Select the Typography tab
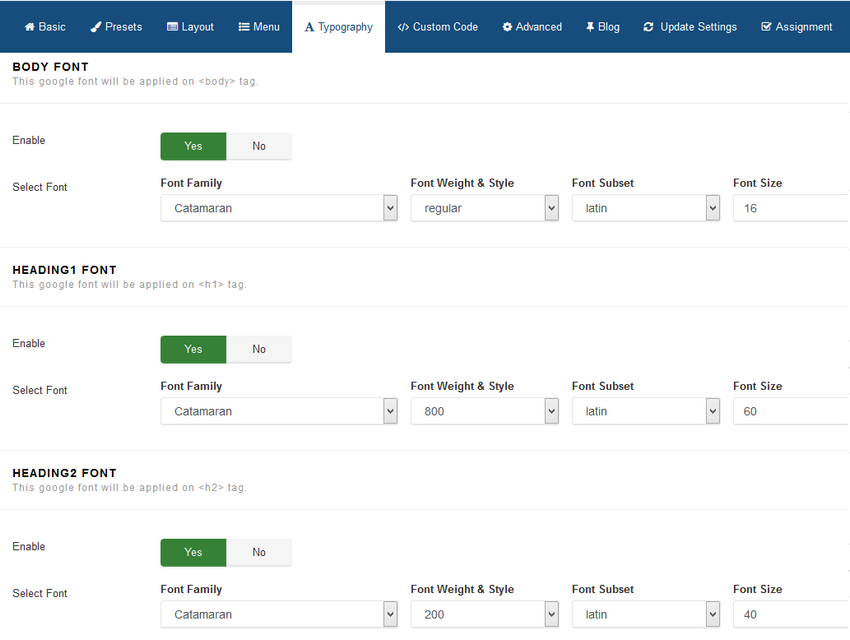This screenshot has width=850, height=640. (338, 27)
